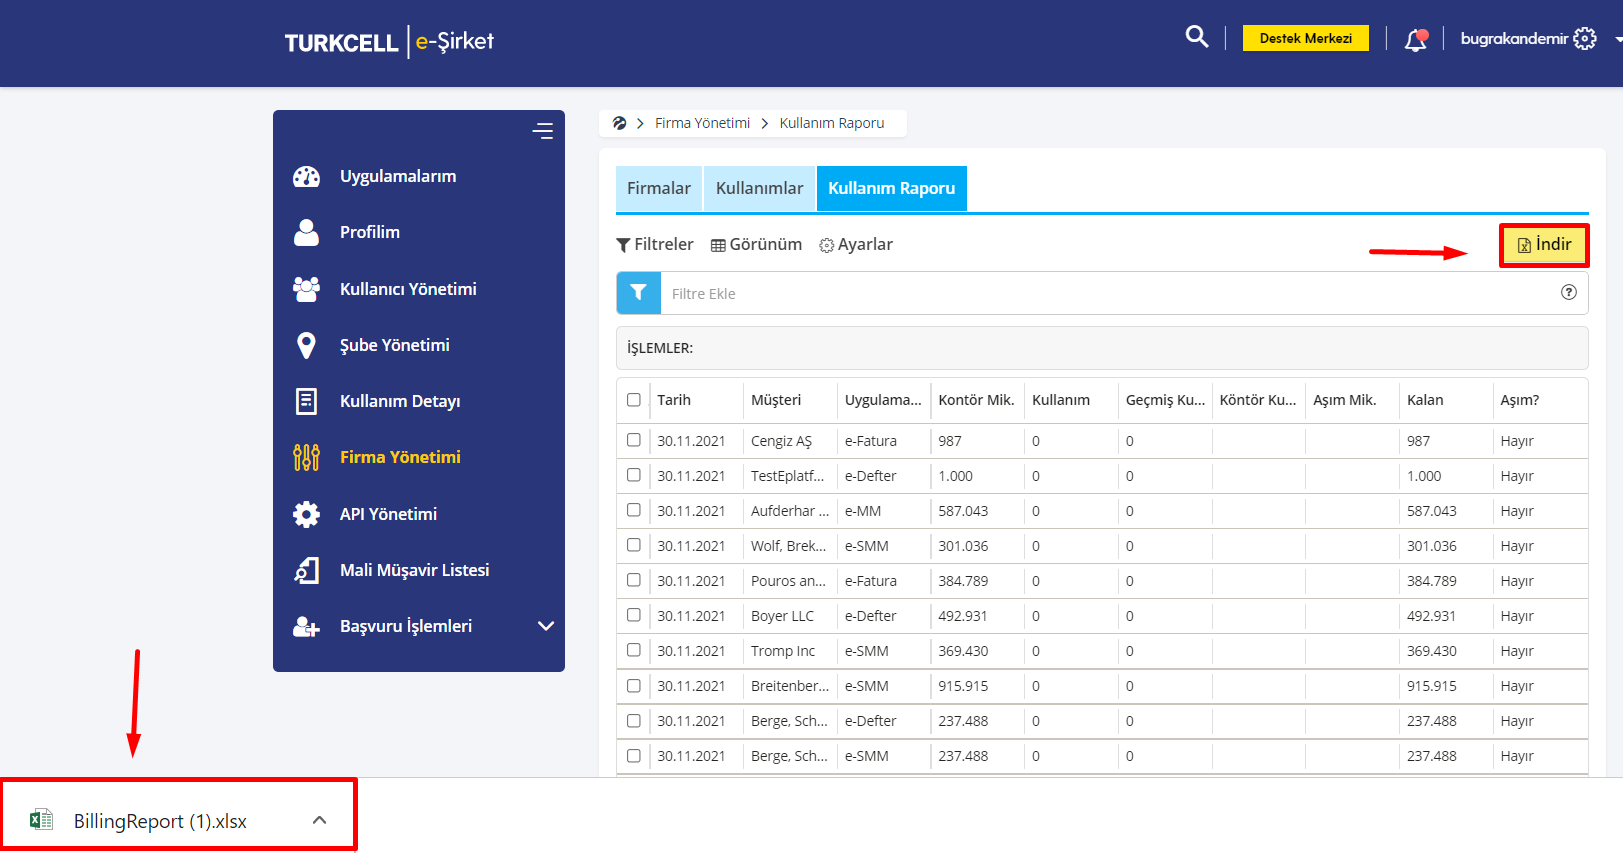Collapse the sidebar with hamburger icon
Viewport: 1623px width, 853px height.
coord(543,131)
